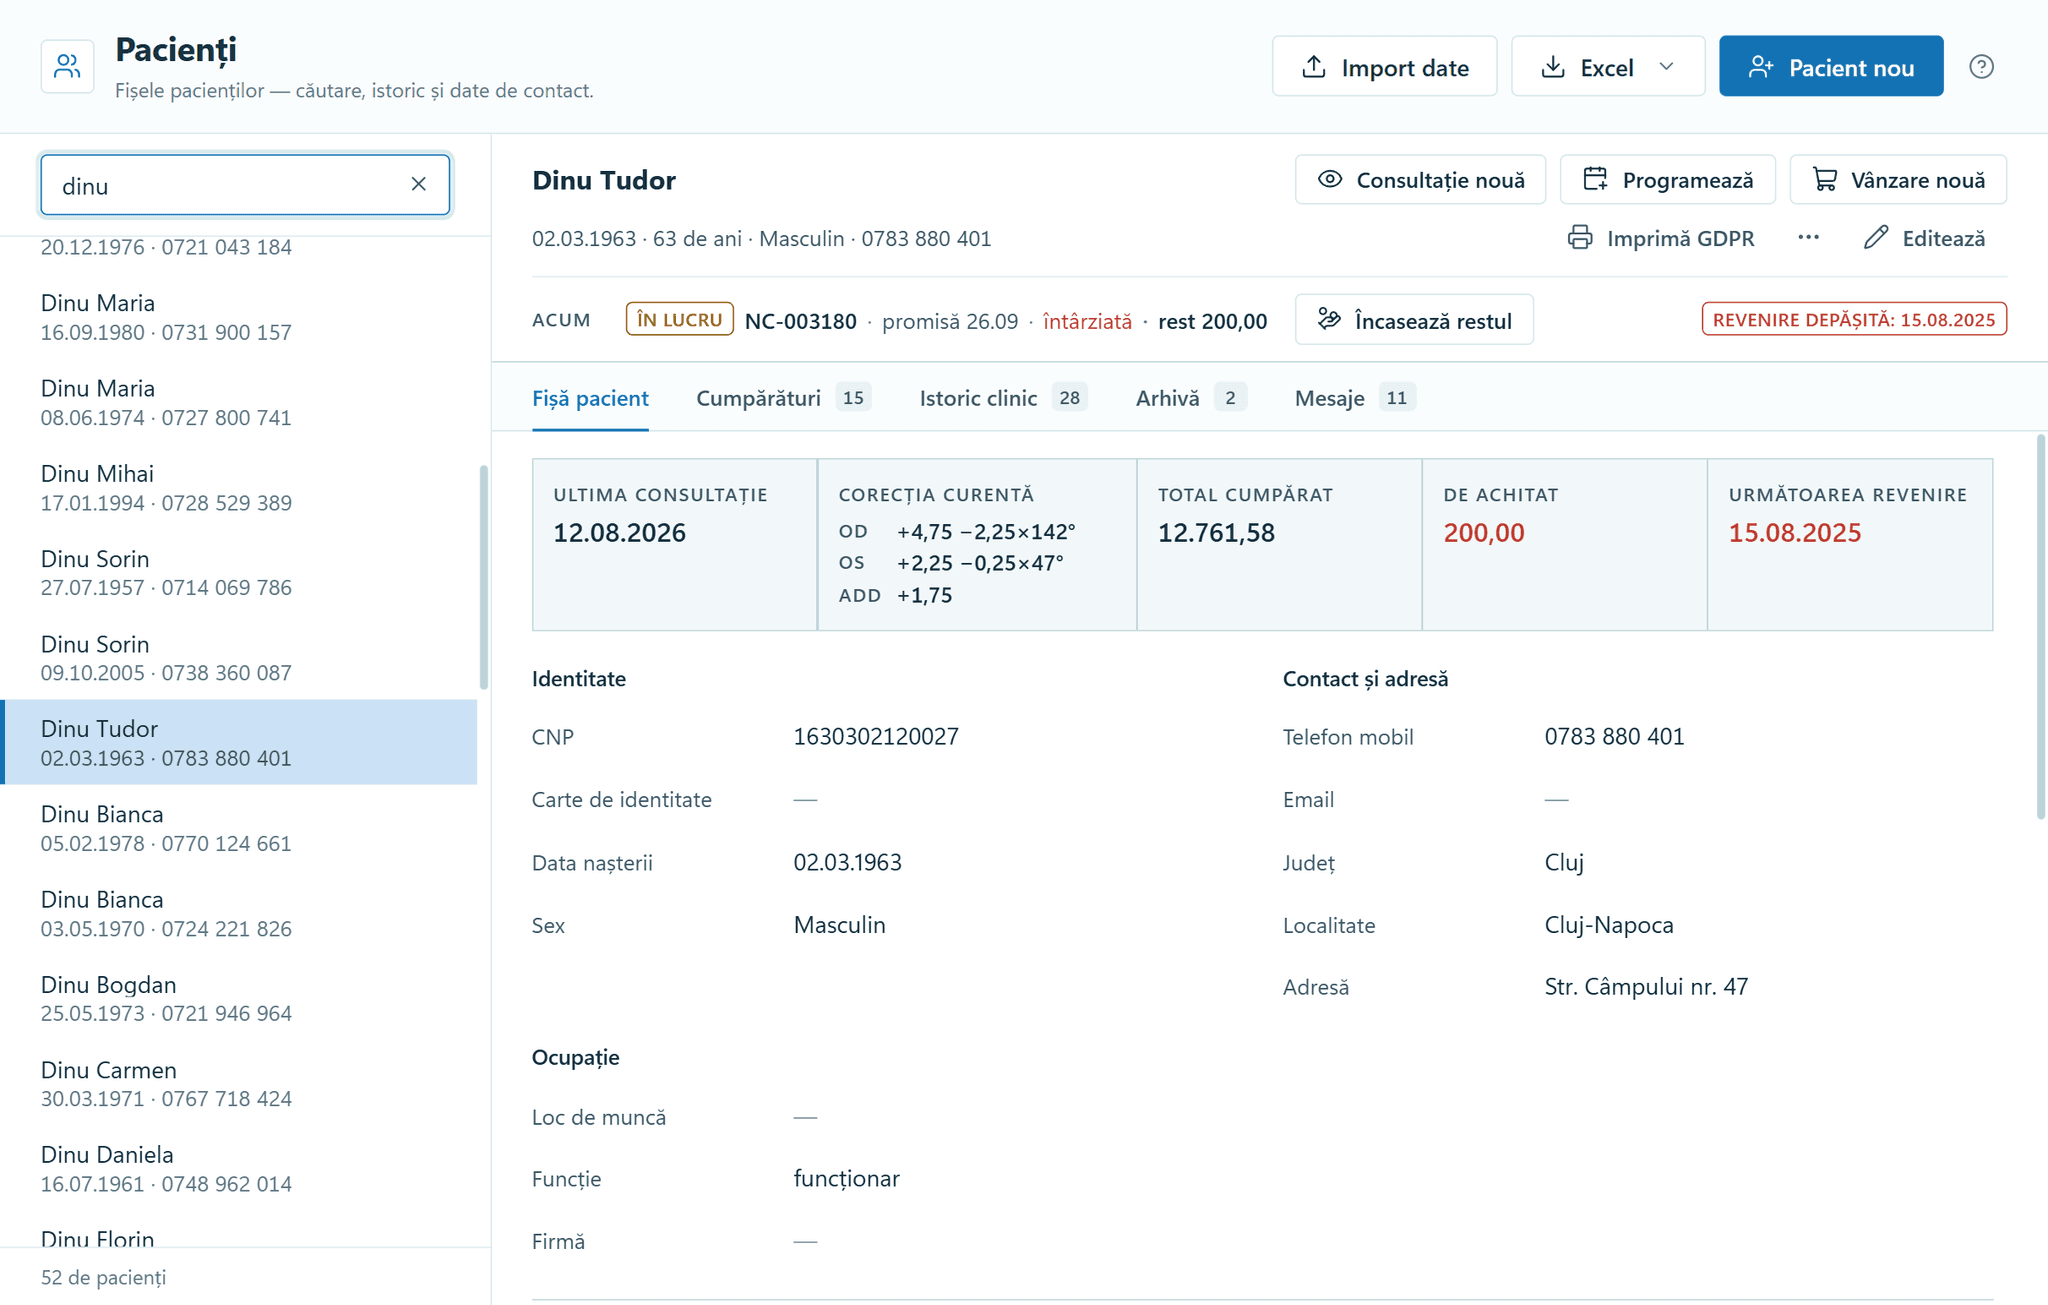
Task: Open Vânzare nouă cart button
Action: pyautogui.click(x=1898, y=180)
